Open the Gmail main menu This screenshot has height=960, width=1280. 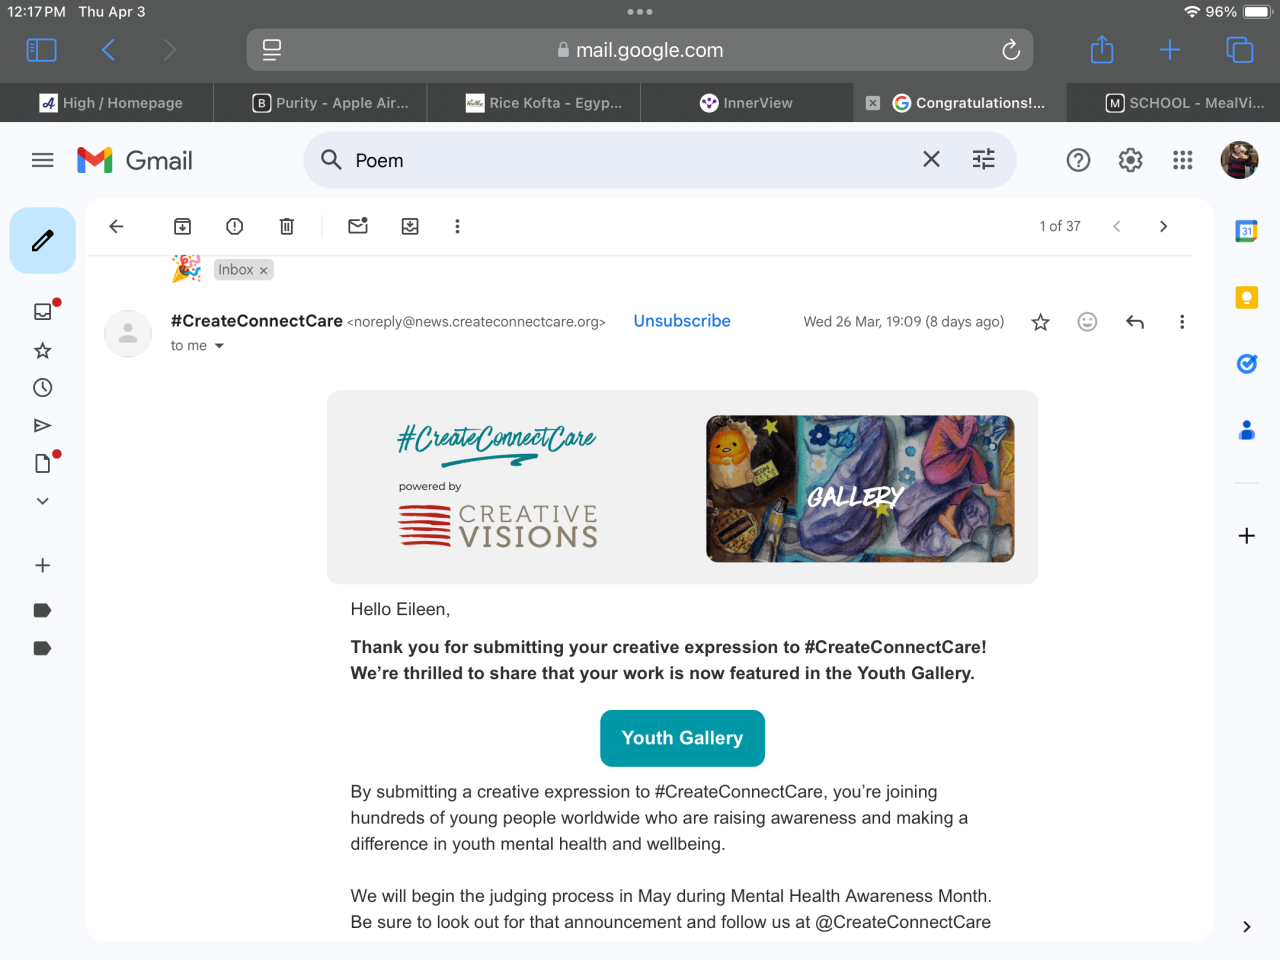(42, 160)
